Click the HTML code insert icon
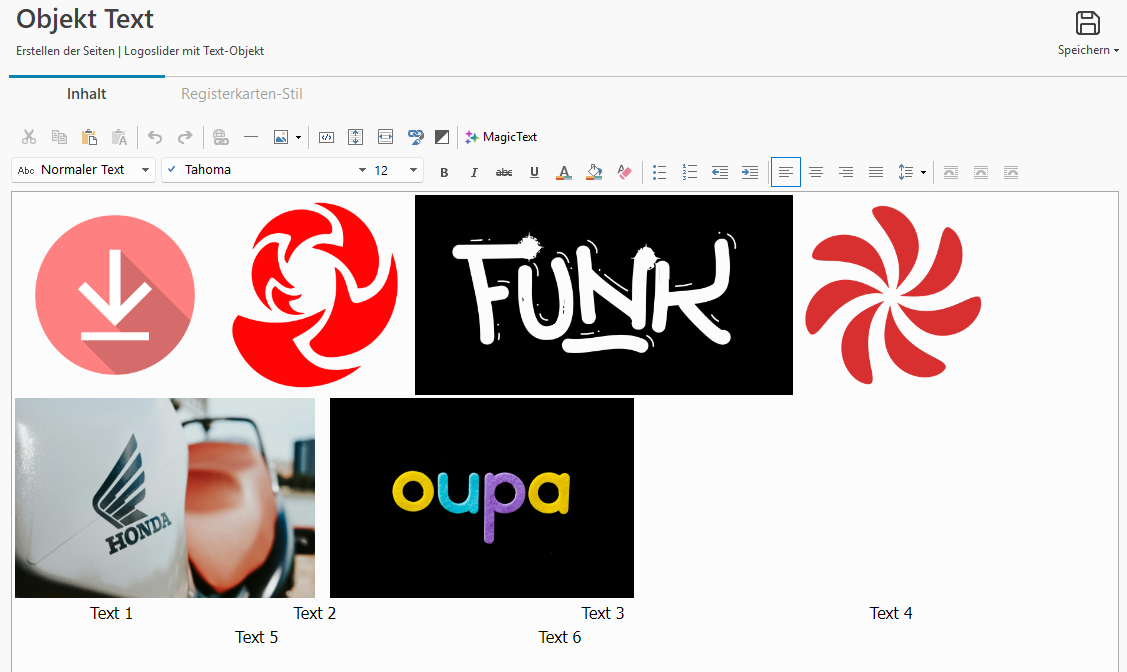This screenshot has width=1127, height=672. click(326, 137)
